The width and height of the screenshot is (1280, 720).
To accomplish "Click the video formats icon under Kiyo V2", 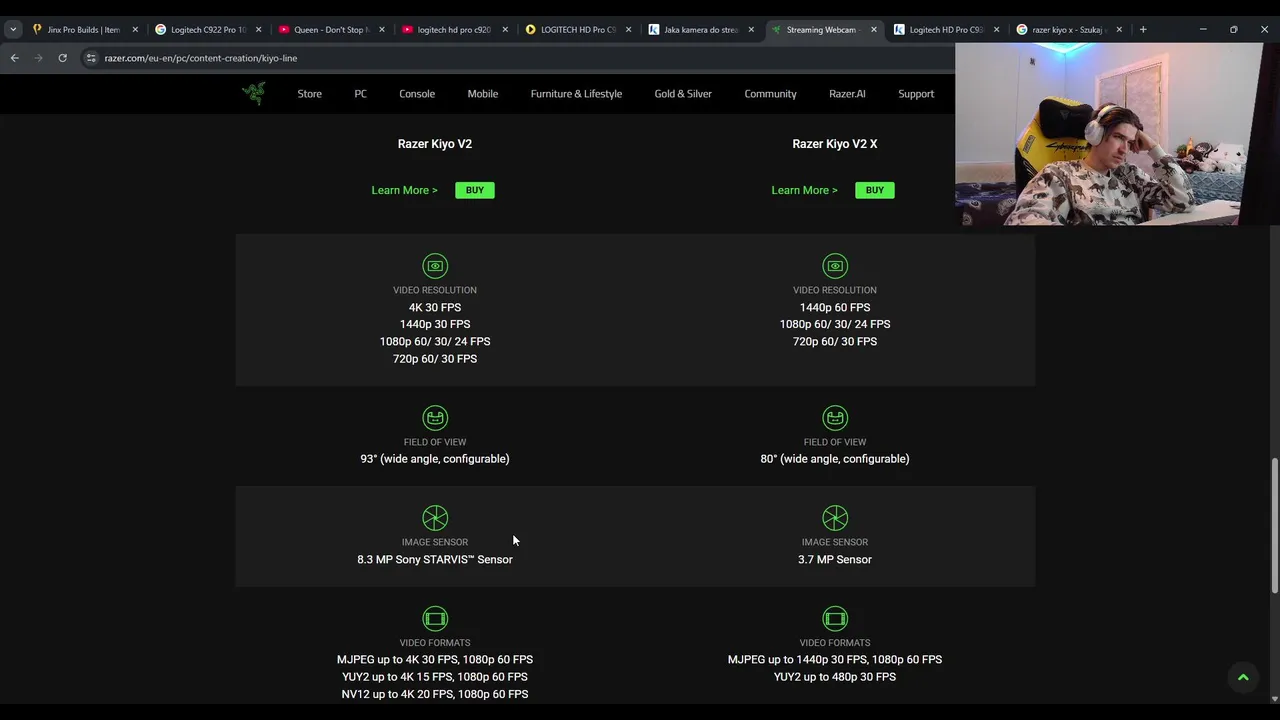I will tap(435, 619).
